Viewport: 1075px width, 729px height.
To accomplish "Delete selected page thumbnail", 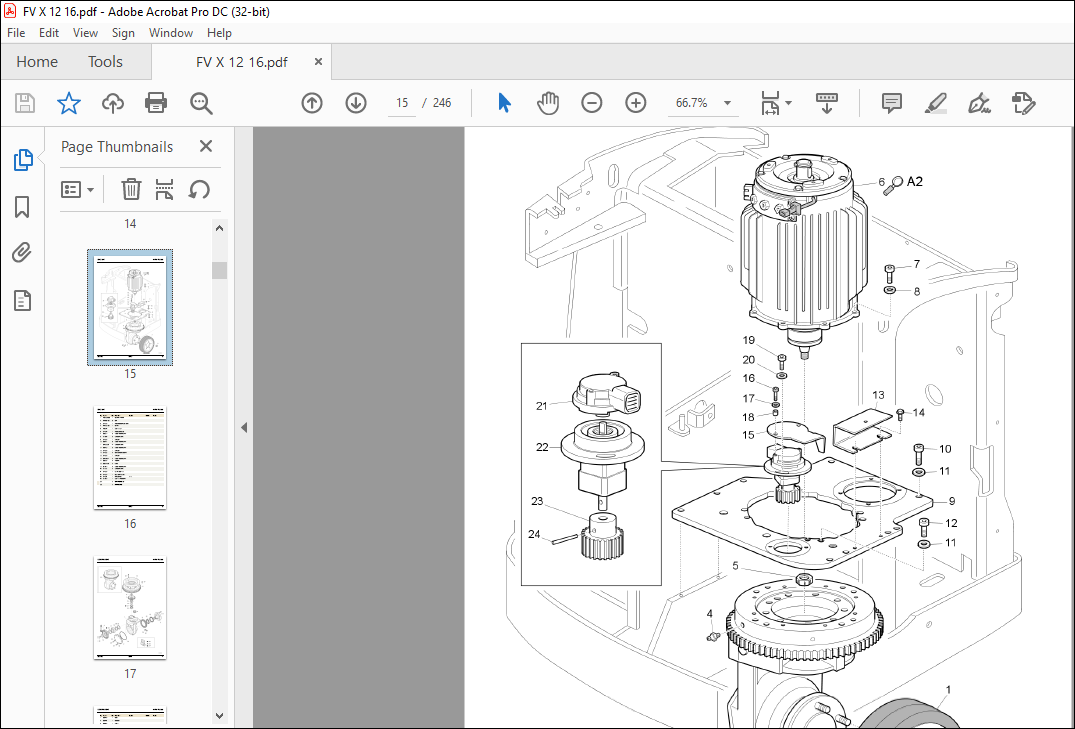I will pyautogui.click(x=131, y=189).
